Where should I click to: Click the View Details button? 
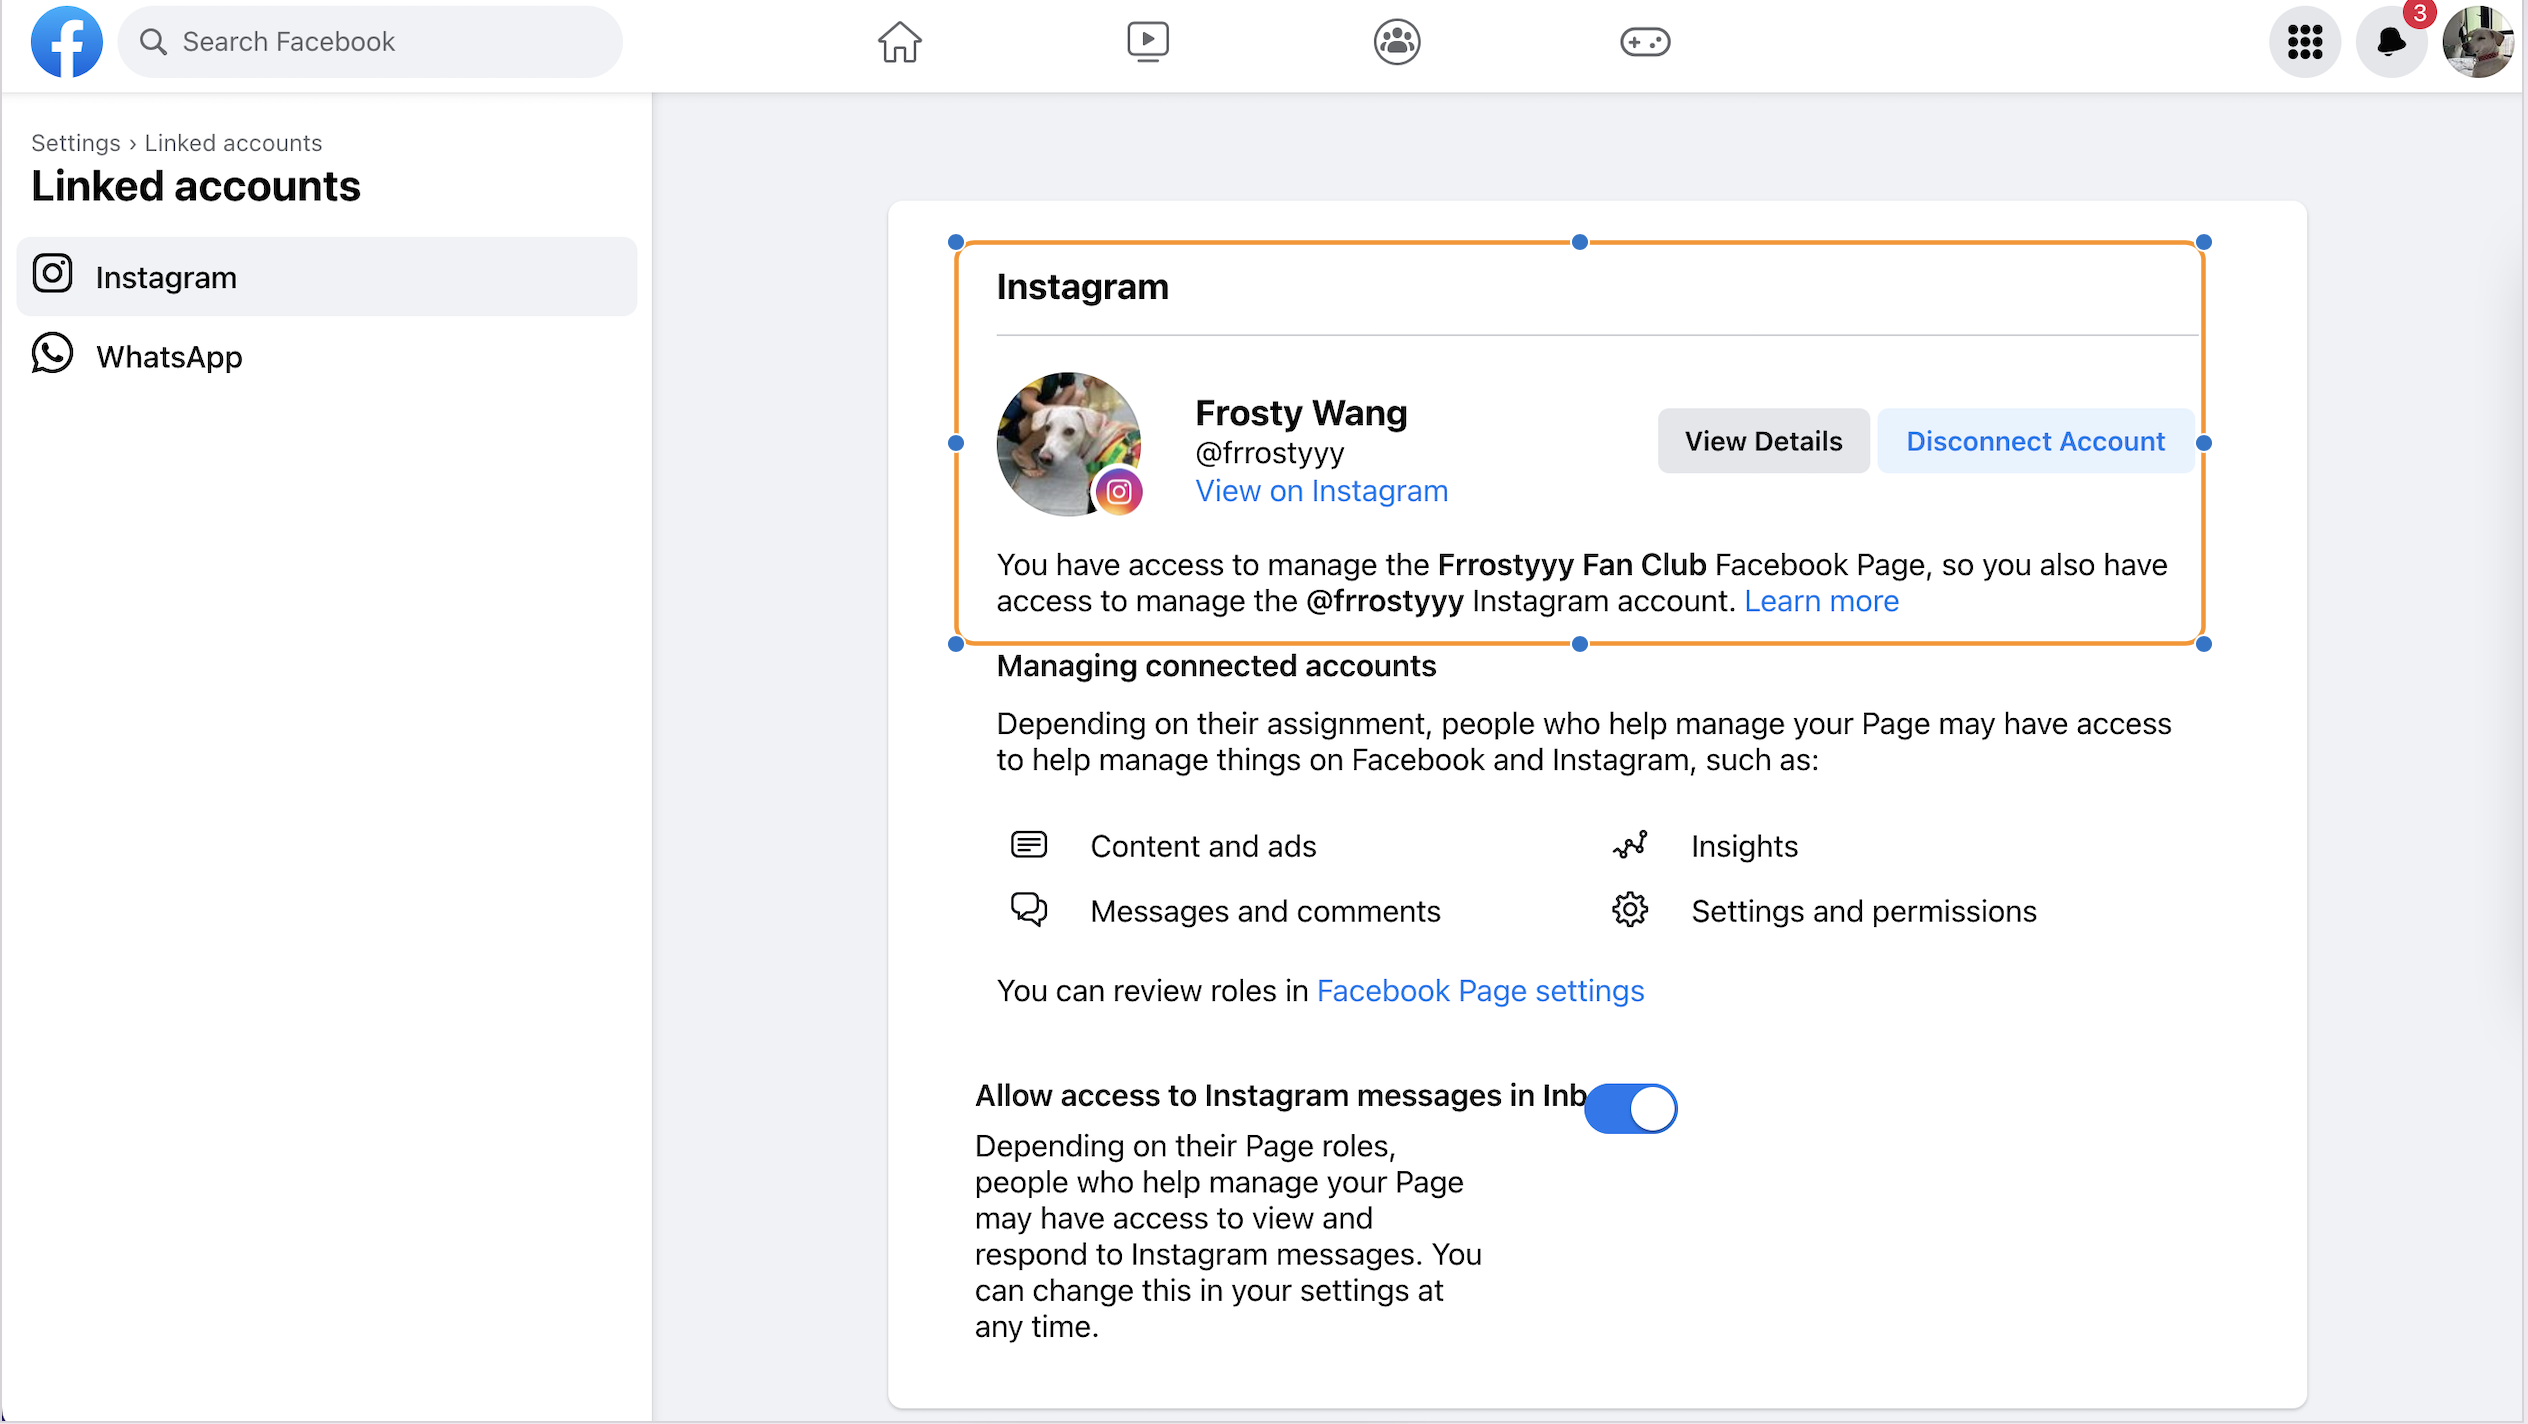point(1762,441)
